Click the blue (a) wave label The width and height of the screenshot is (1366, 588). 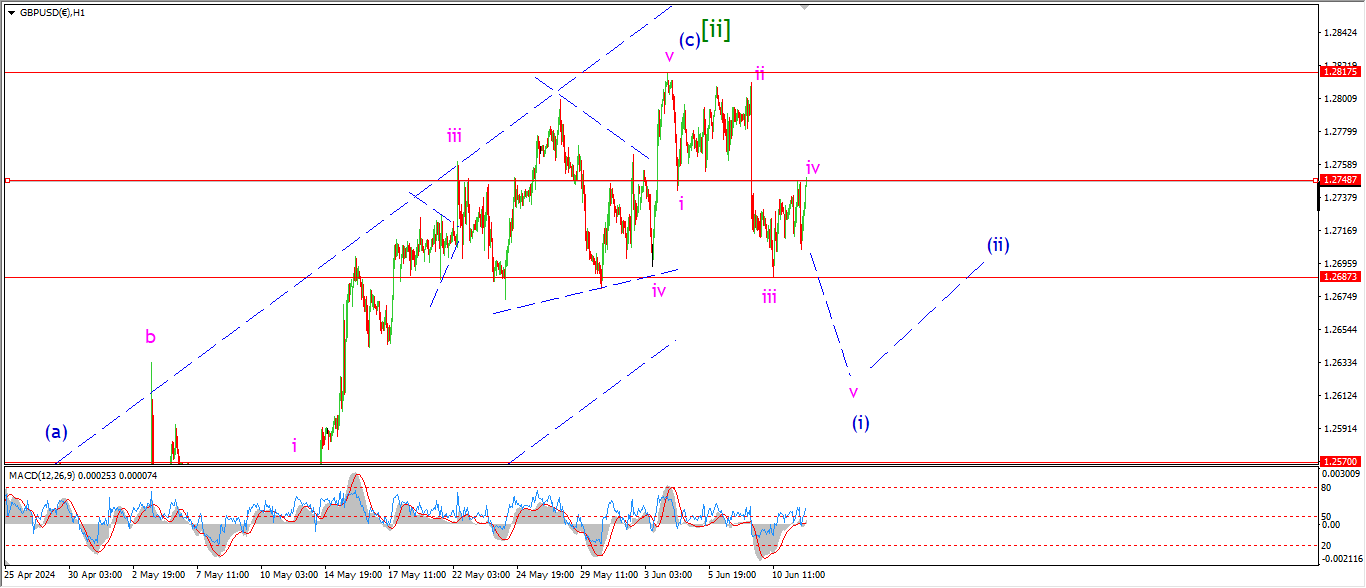[56, 432]
